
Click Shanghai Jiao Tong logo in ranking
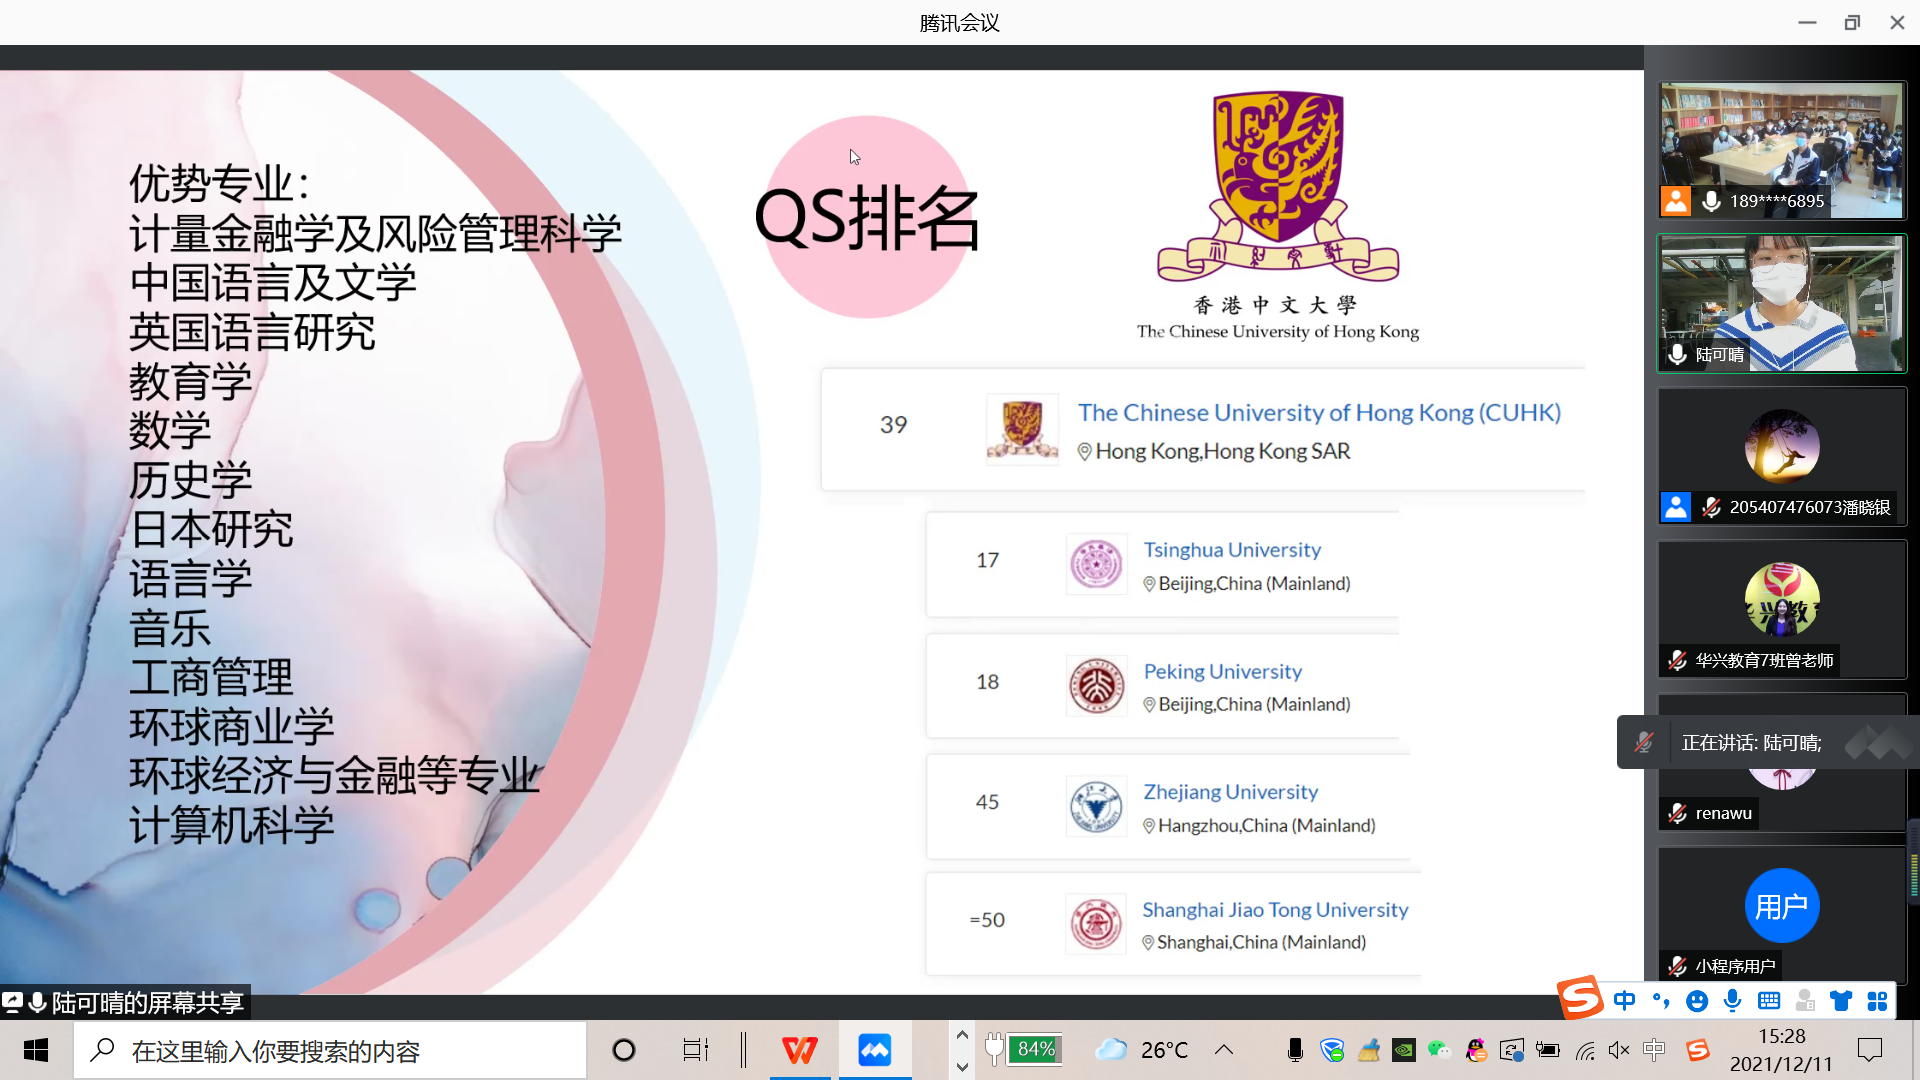(x=1096, y=923)
